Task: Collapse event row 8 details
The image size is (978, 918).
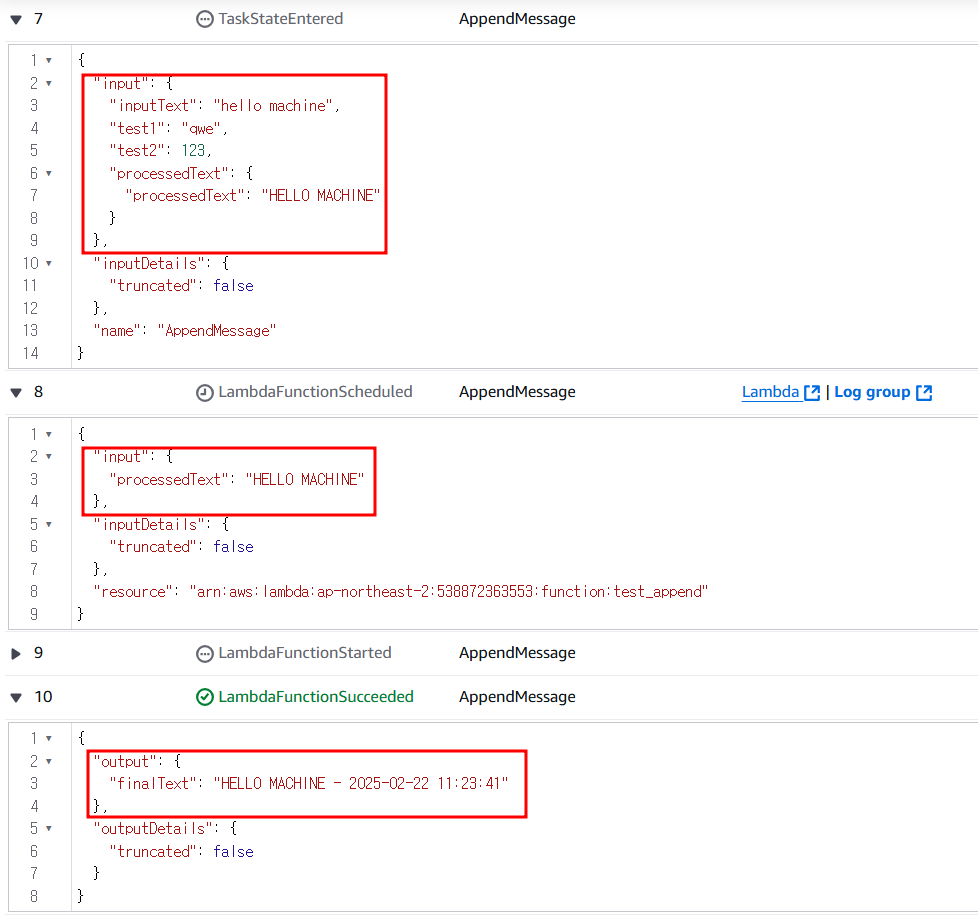Action: click(x=16, y=392)
